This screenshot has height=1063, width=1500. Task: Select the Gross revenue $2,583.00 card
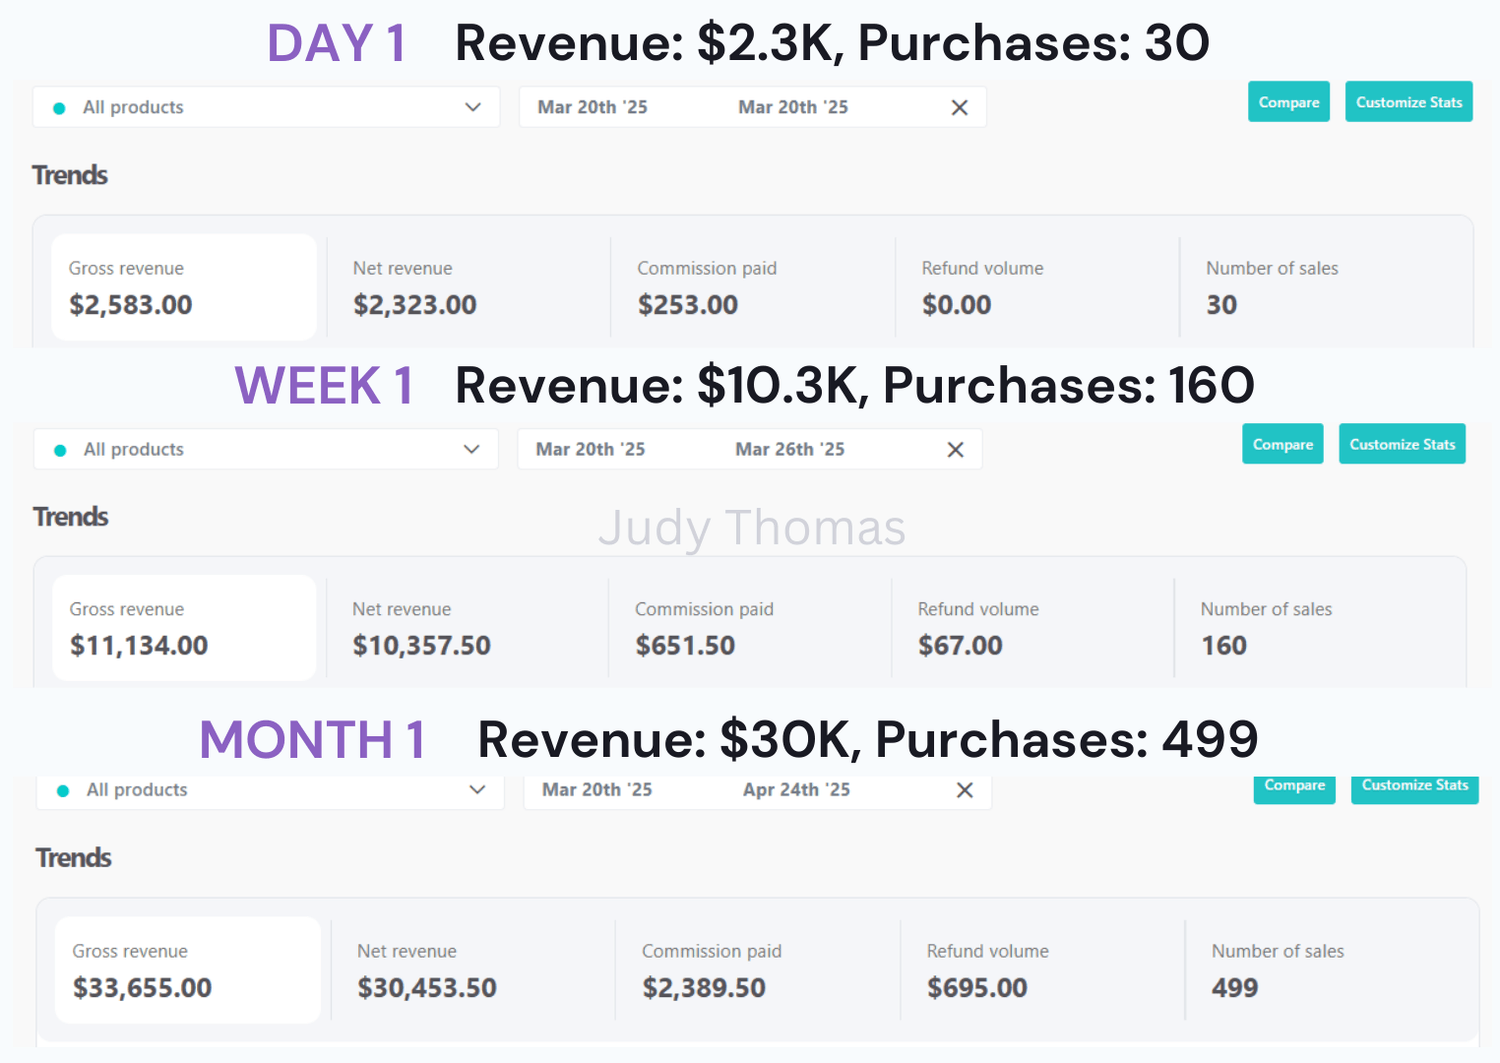coord(184,287)
